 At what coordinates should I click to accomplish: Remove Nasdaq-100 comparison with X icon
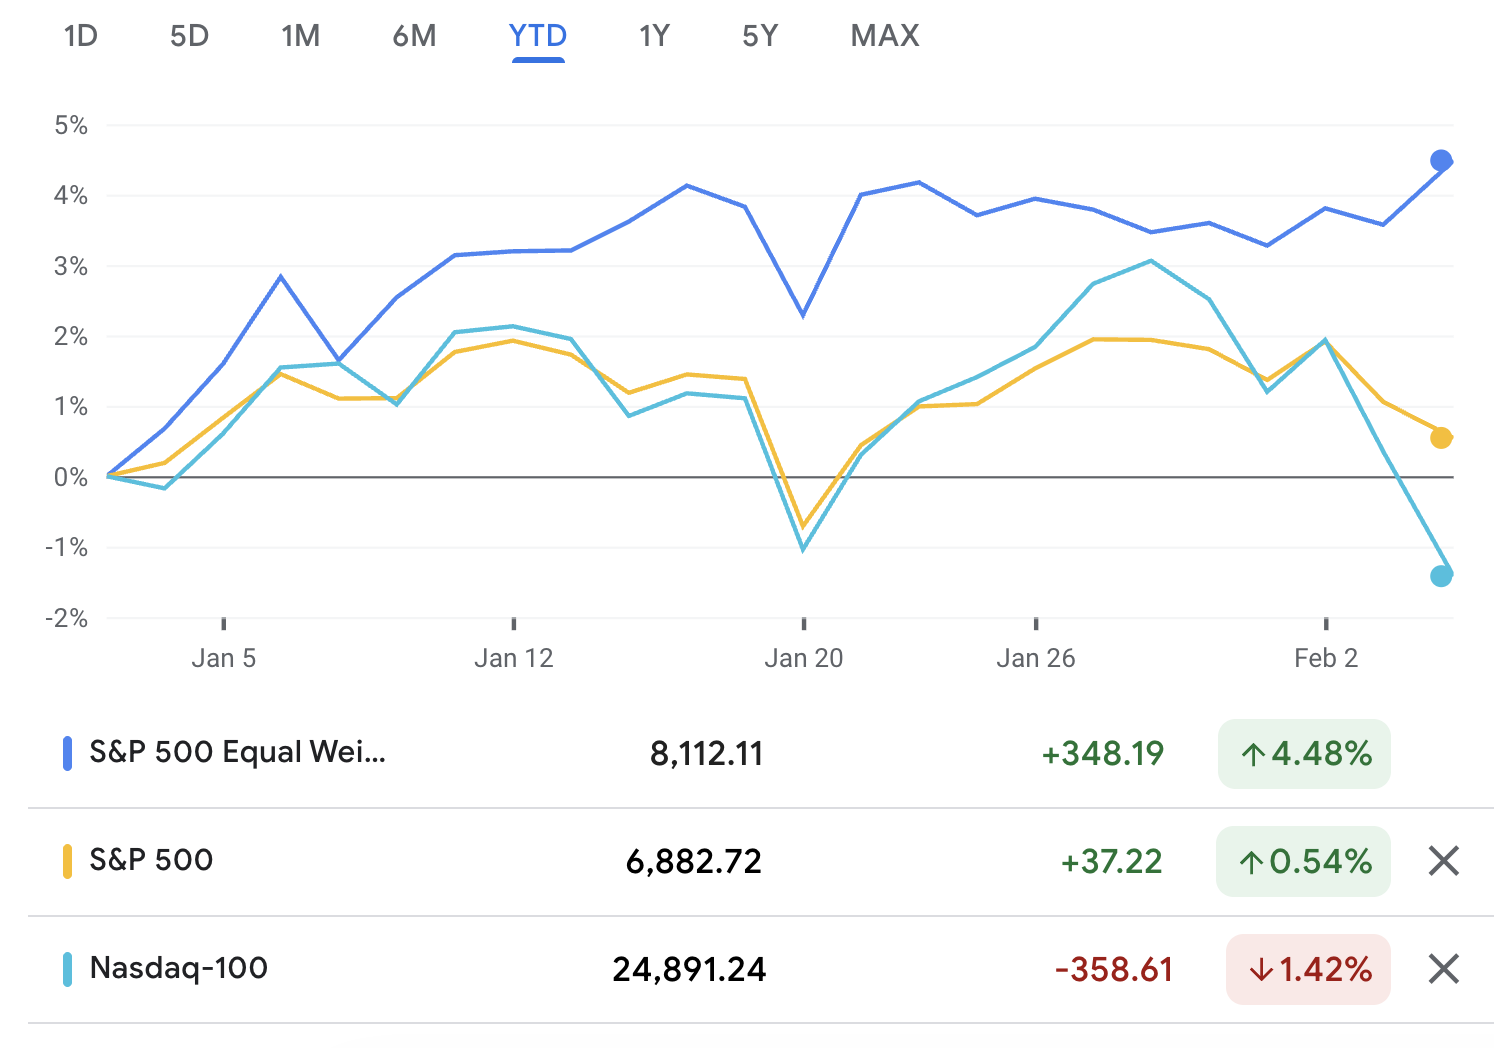(x=1443, y=968)
